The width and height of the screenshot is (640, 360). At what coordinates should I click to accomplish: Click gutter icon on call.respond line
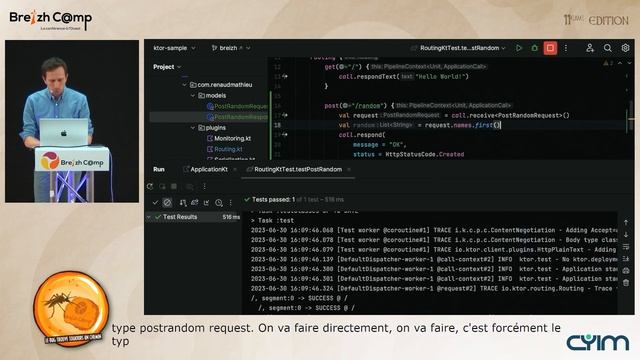284,134
